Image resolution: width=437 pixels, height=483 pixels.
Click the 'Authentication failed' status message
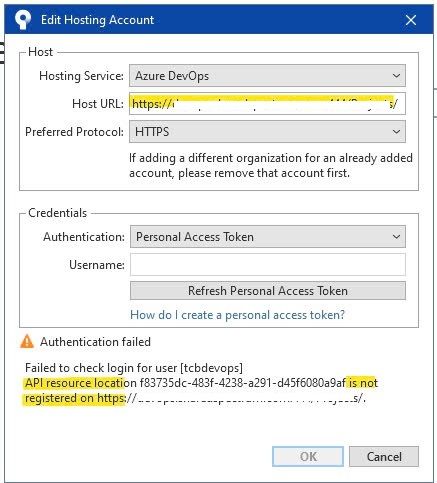point(95,342)
